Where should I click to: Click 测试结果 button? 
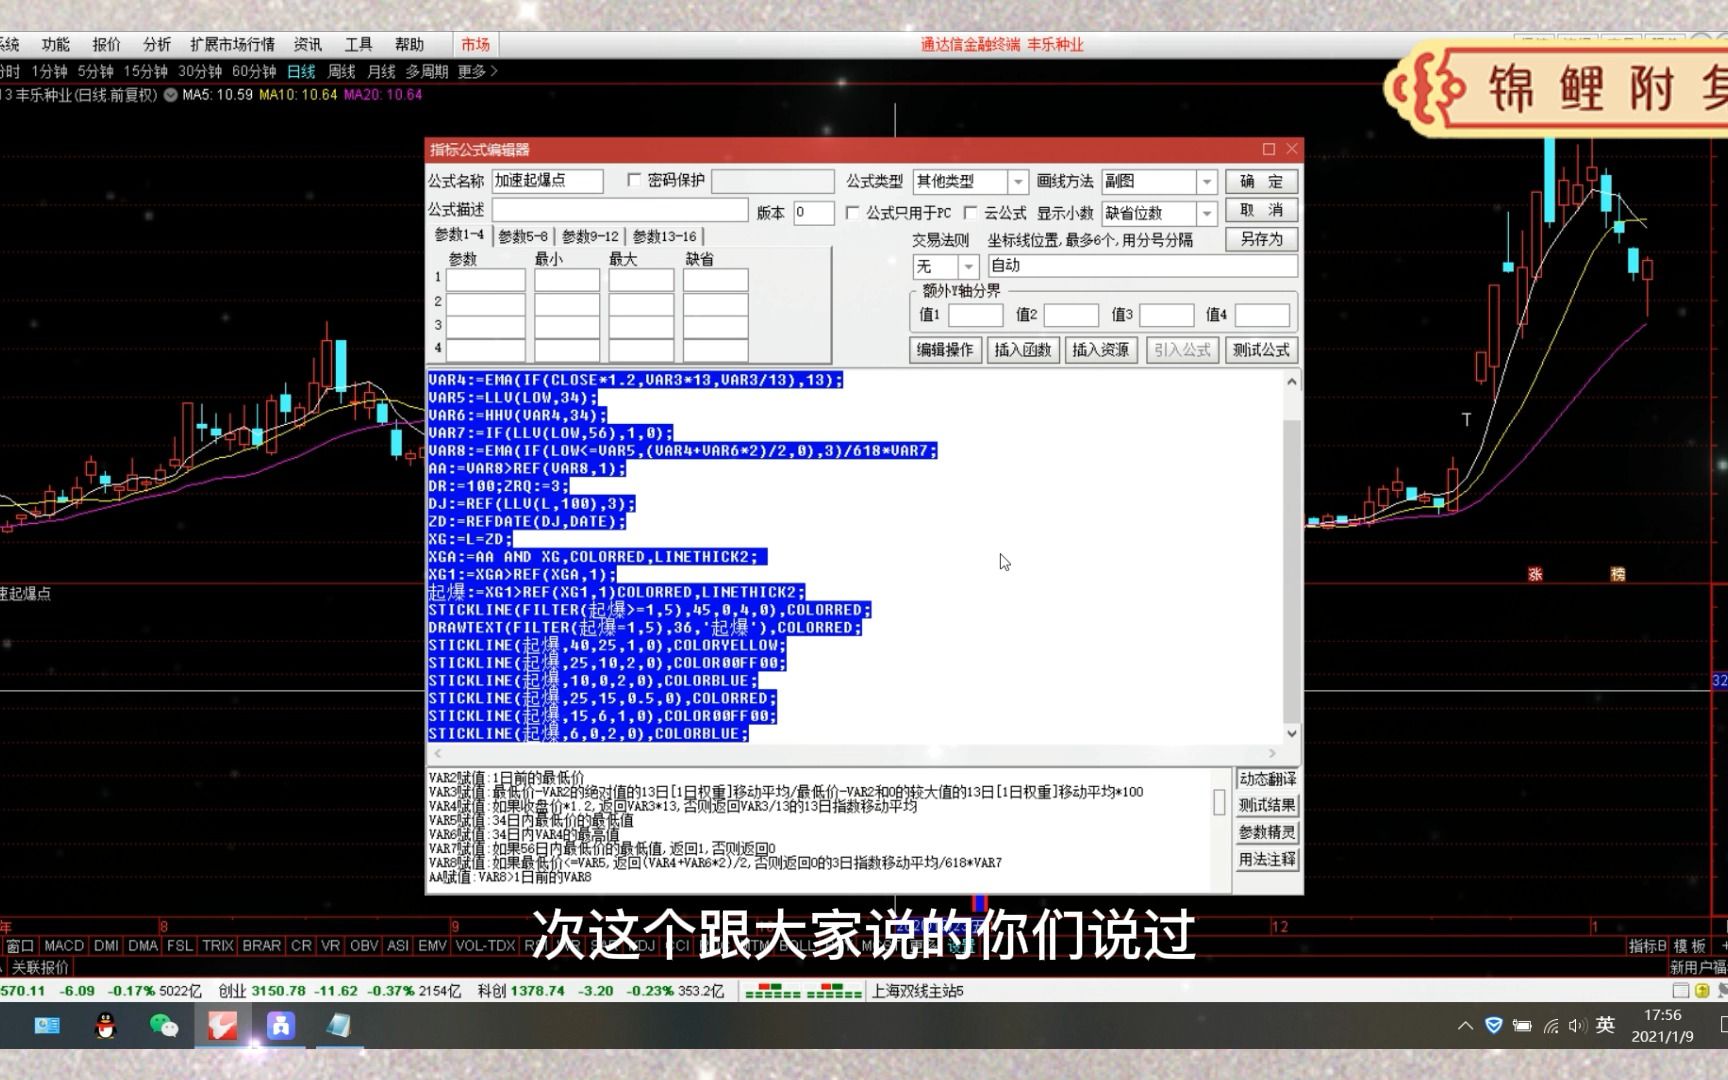1267,806
